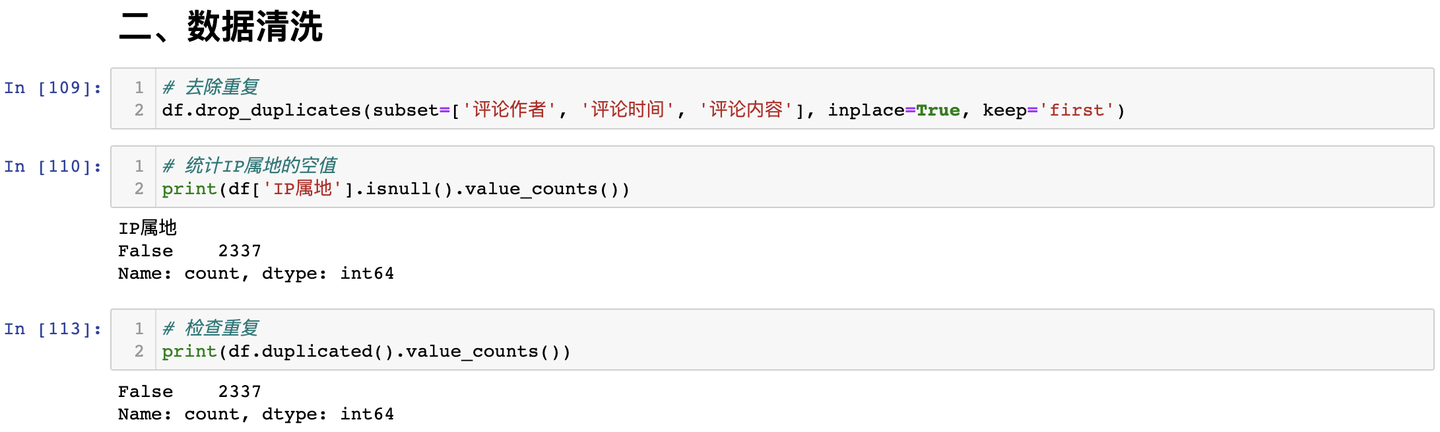Click the # 去除重复 comment line
Image resolution: width=1440 pixels, height=432 pixels.
(210, 87)
